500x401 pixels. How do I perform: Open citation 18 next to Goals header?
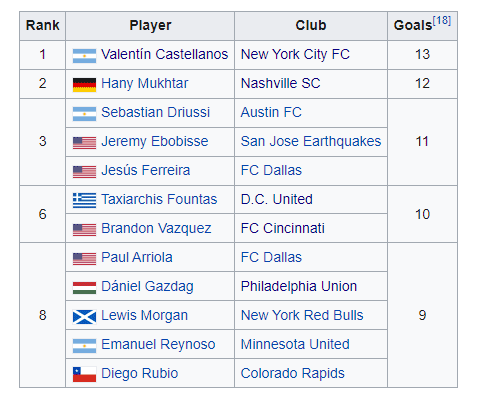pos(442,21)
